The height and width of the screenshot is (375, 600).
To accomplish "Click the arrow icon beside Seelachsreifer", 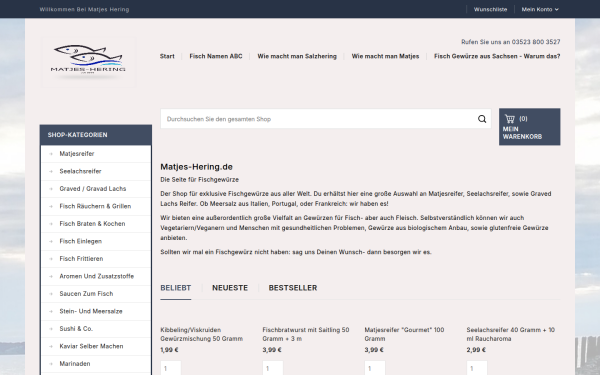I will (x=51, y=171).
